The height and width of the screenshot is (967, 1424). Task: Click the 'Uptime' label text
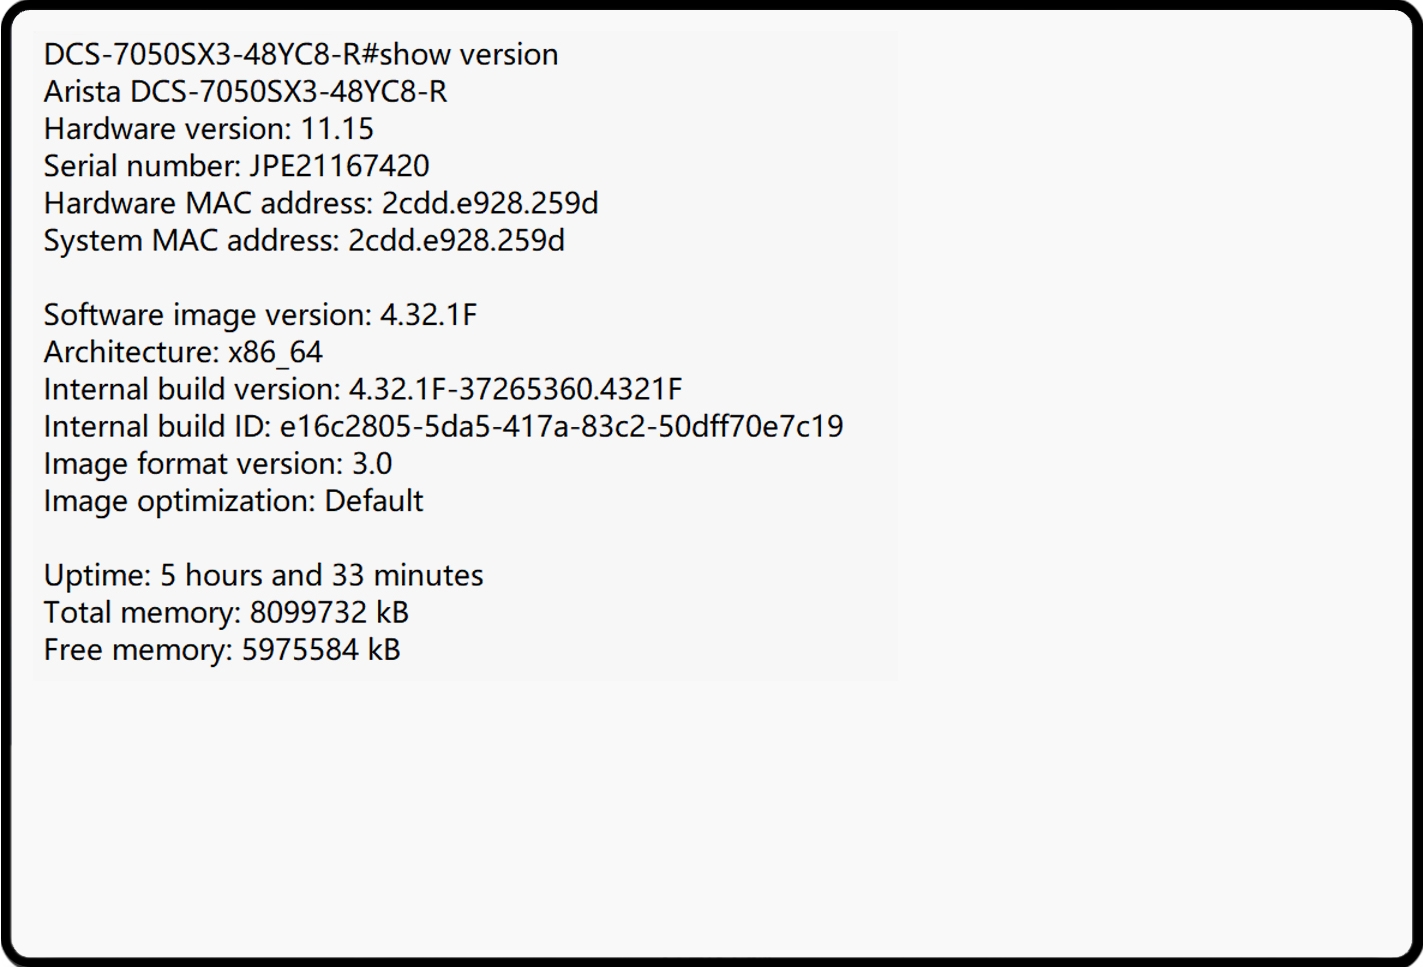[x=94, y=576]
